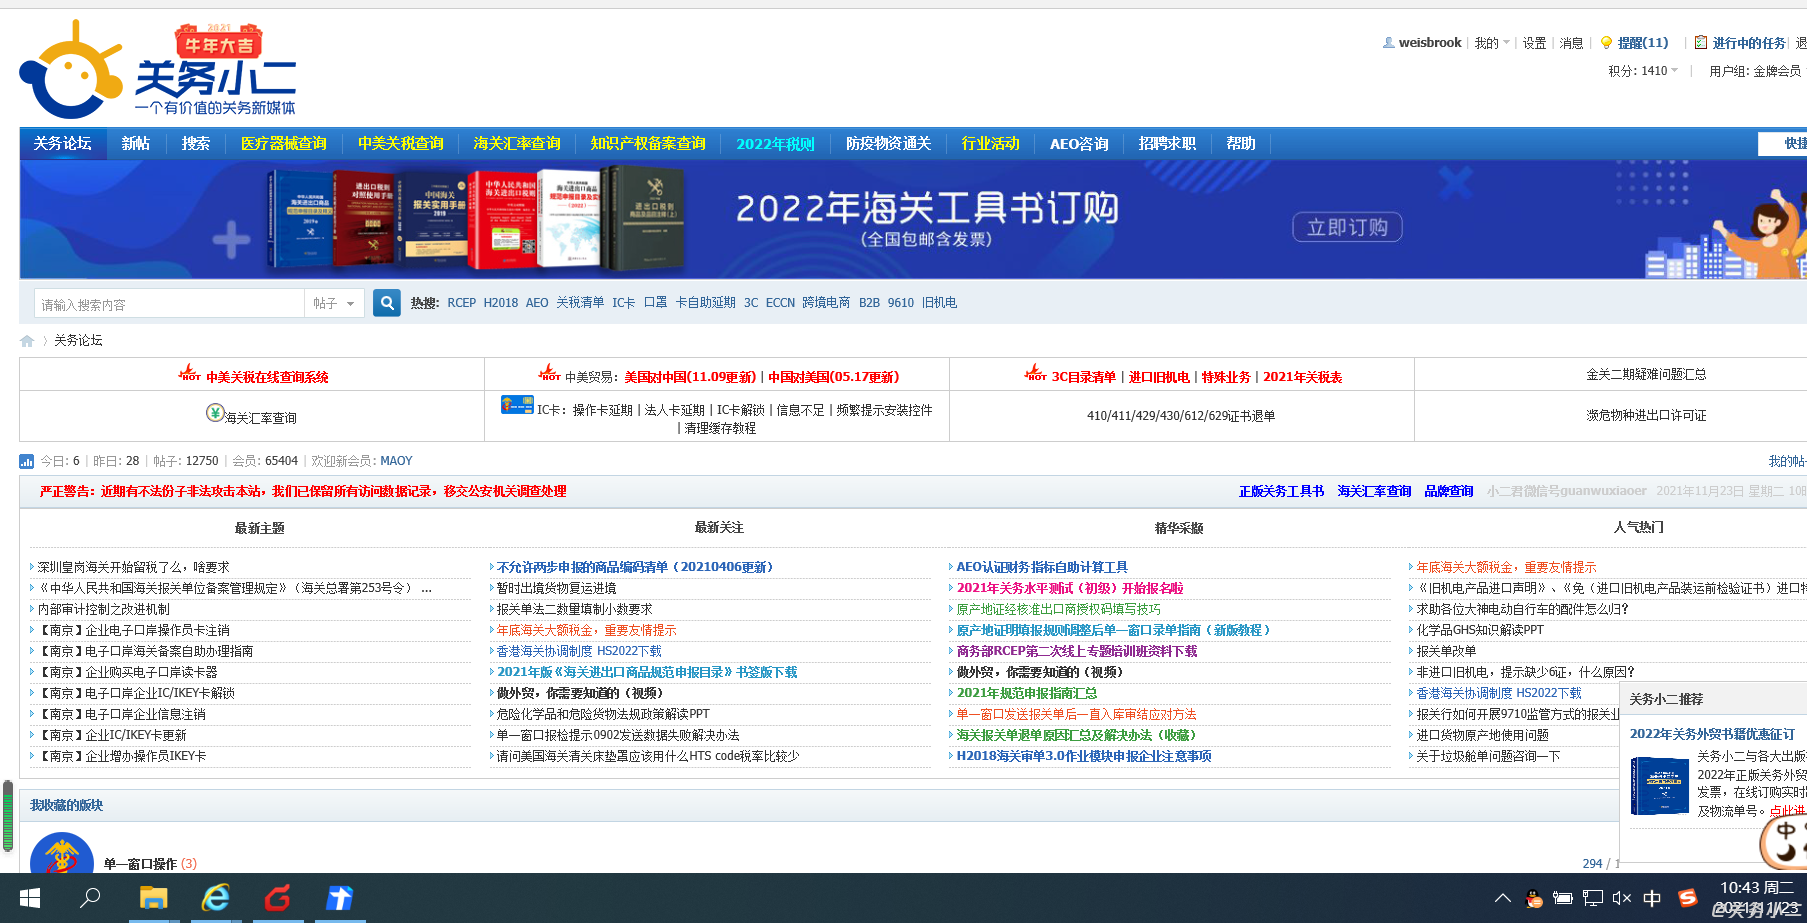Click the 设置 link
This screenshot has width=1807, height=923.
pyautogui.click(x=1534, y=43)
